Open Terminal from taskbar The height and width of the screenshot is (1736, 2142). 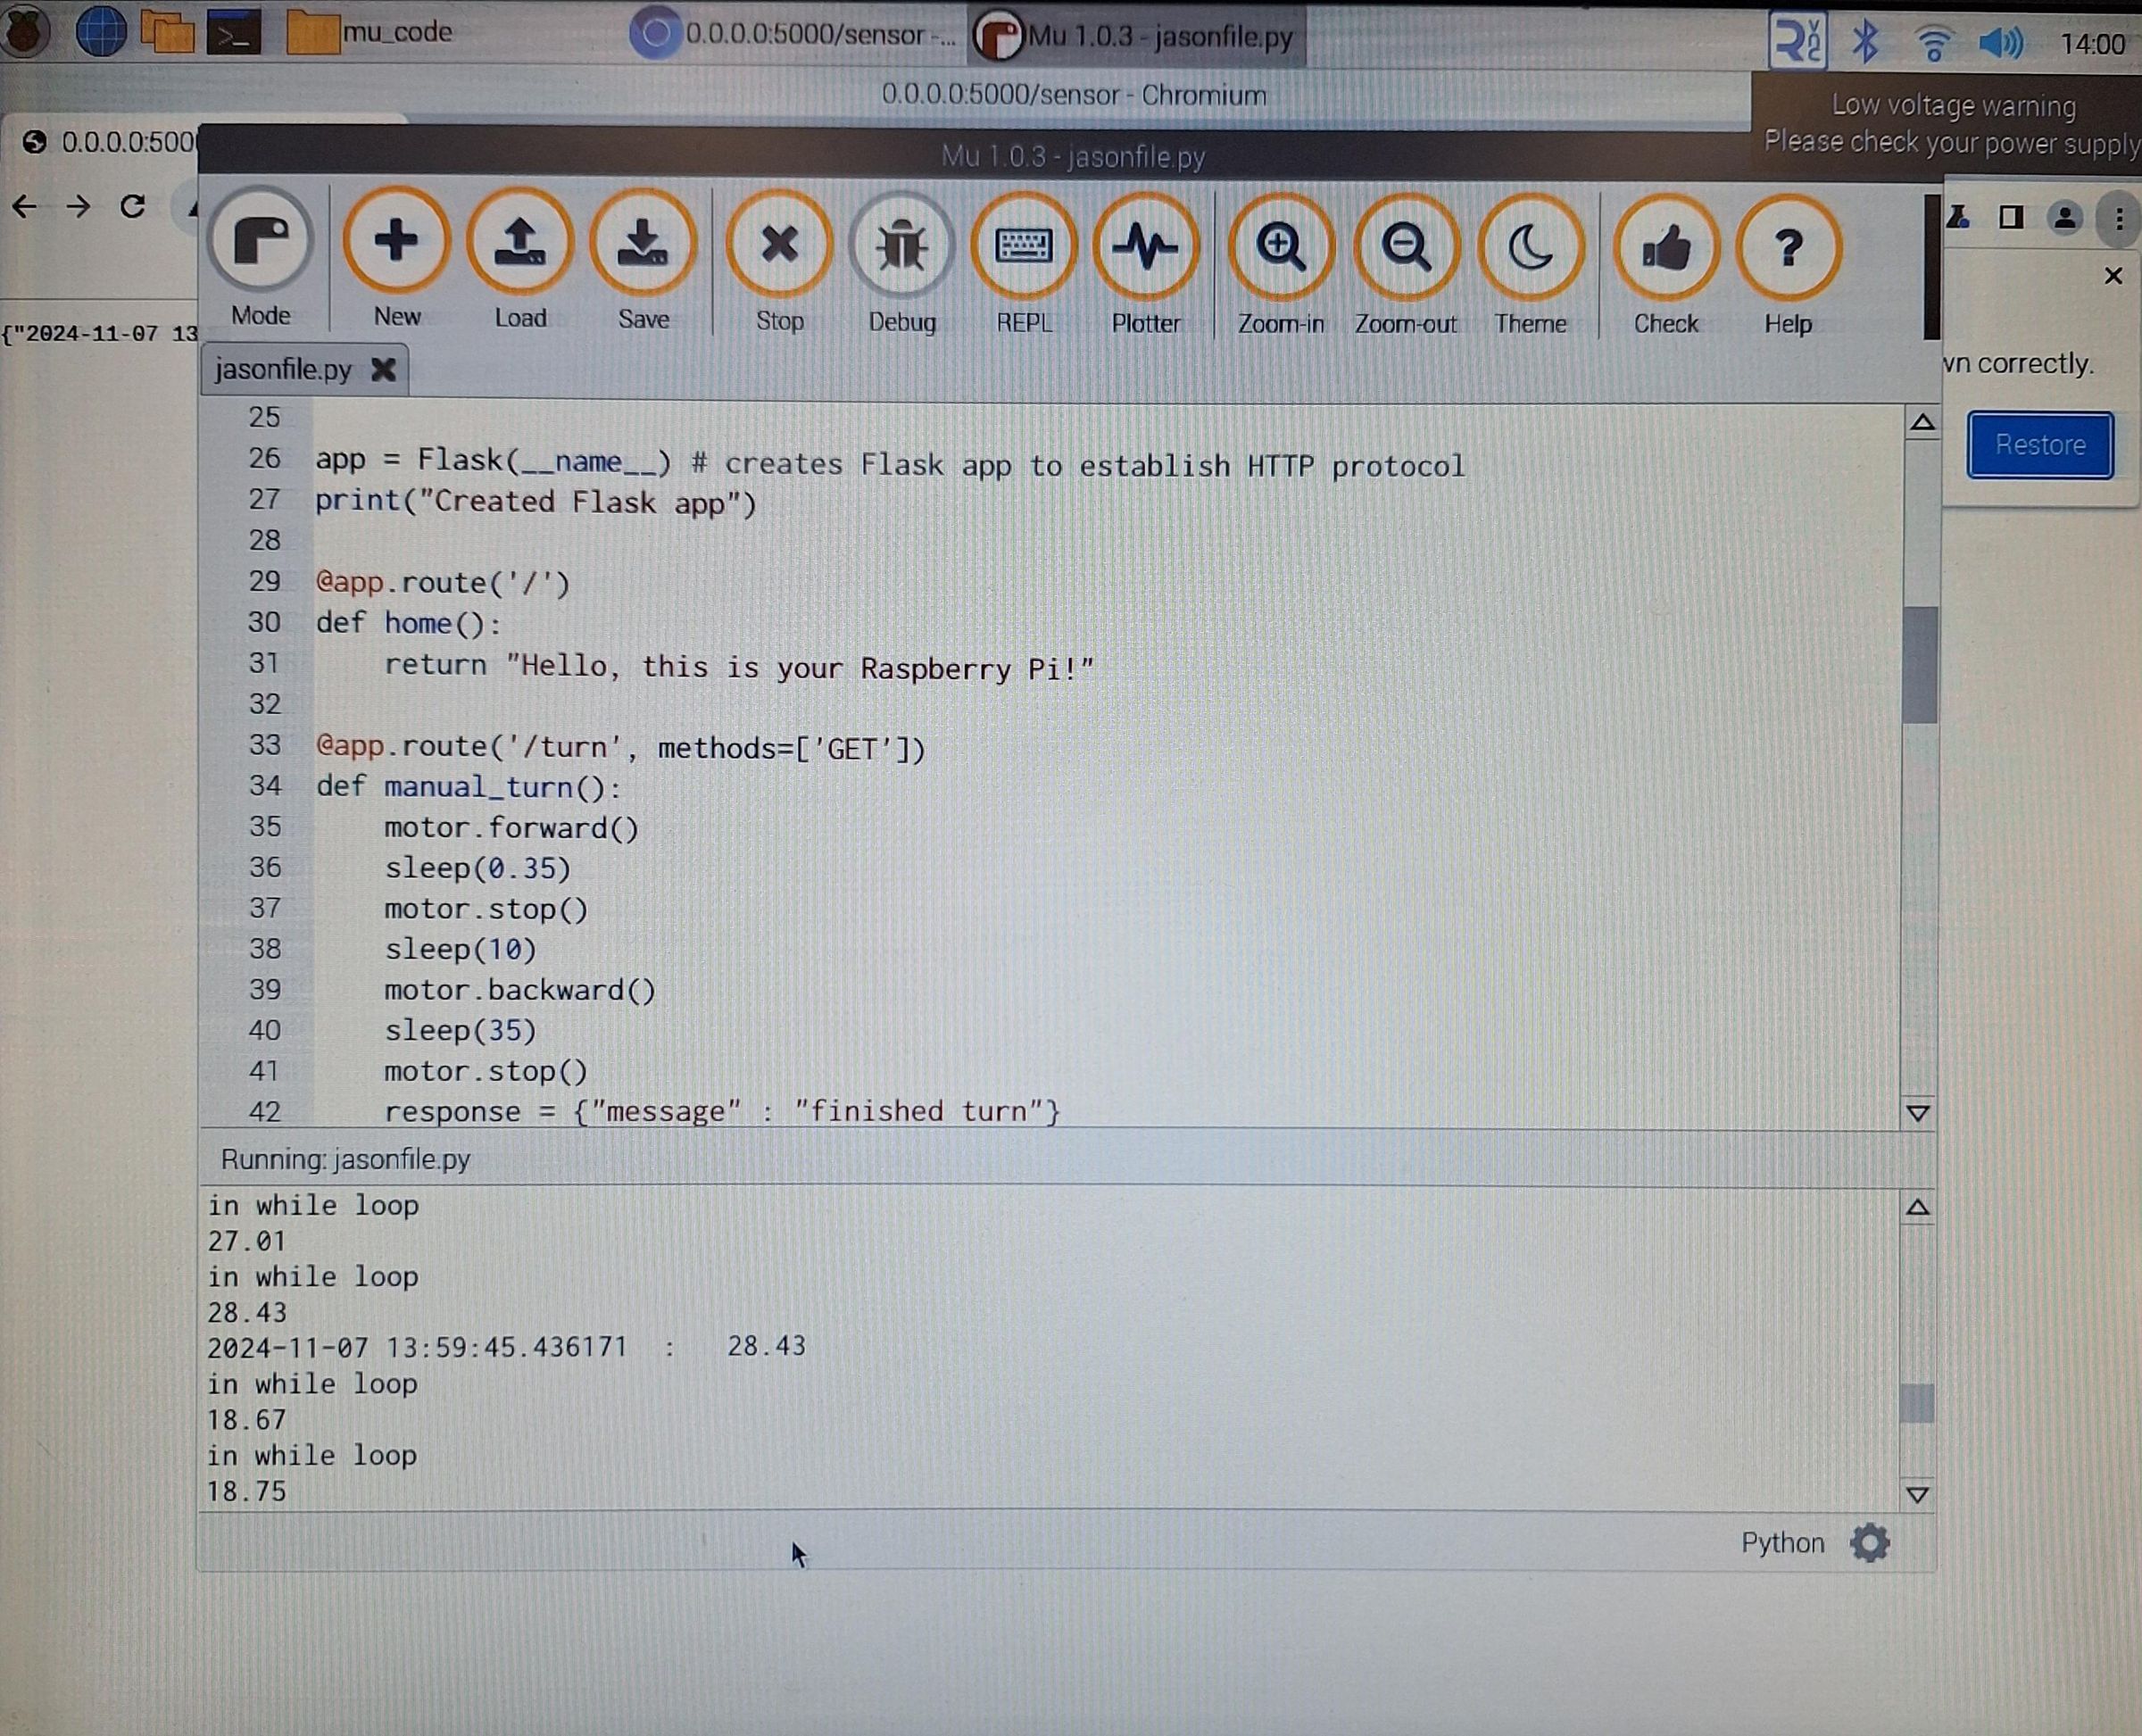pos(234,32)
